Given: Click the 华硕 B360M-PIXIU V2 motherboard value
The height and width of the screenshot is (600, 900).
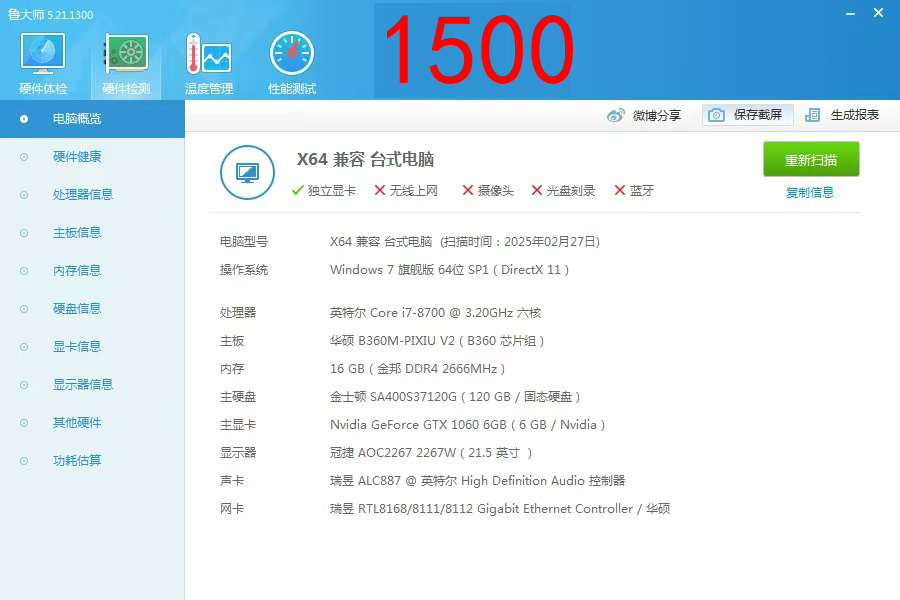Looking at the screenshot, I should [x=437, y=340].
